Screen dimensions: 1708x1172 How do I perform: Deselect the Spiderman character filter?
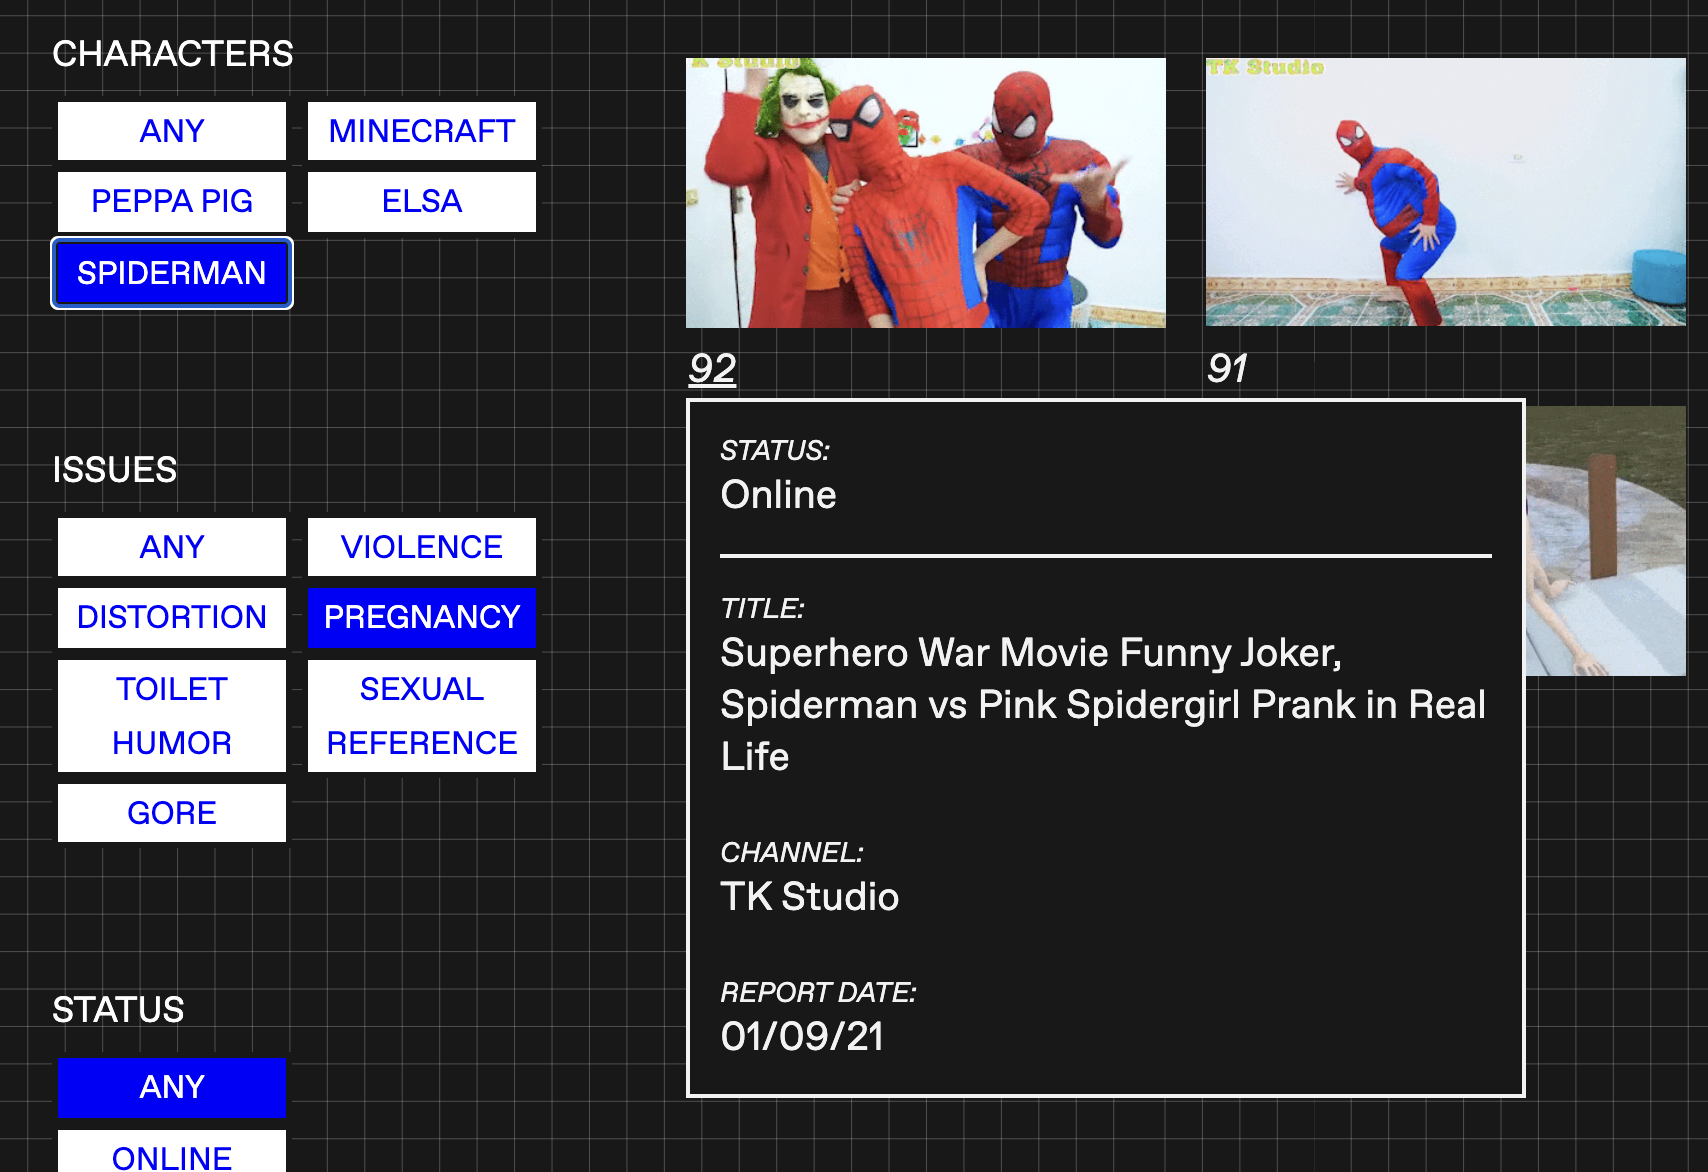pos(172,273)
